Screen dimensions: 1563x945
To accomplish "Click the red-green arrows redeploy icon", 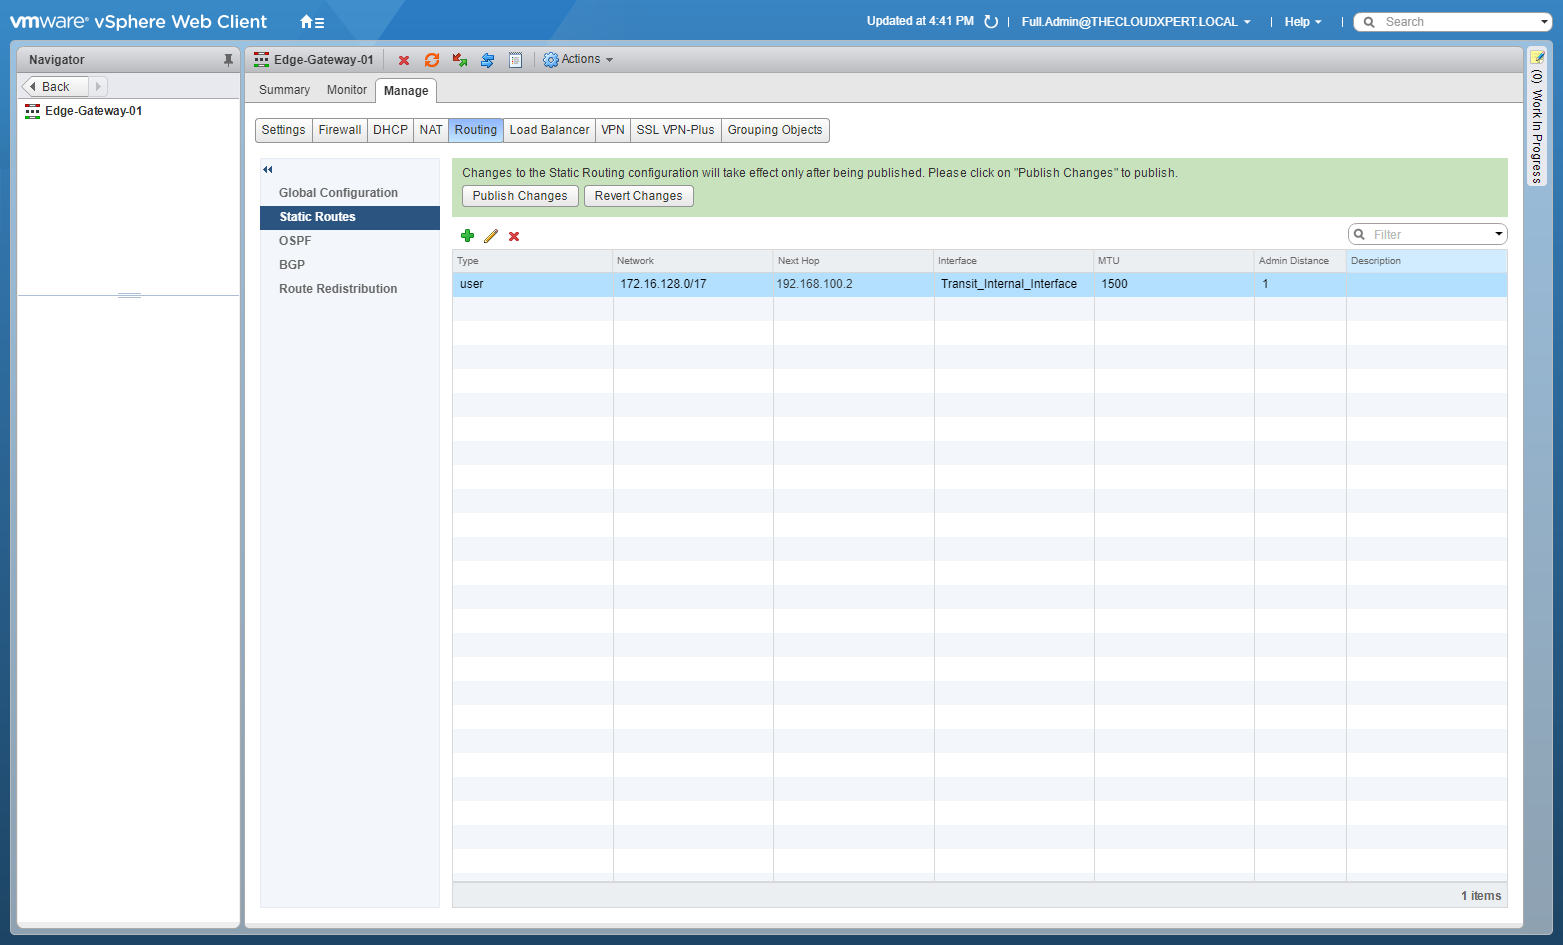I will click(460, 60).
